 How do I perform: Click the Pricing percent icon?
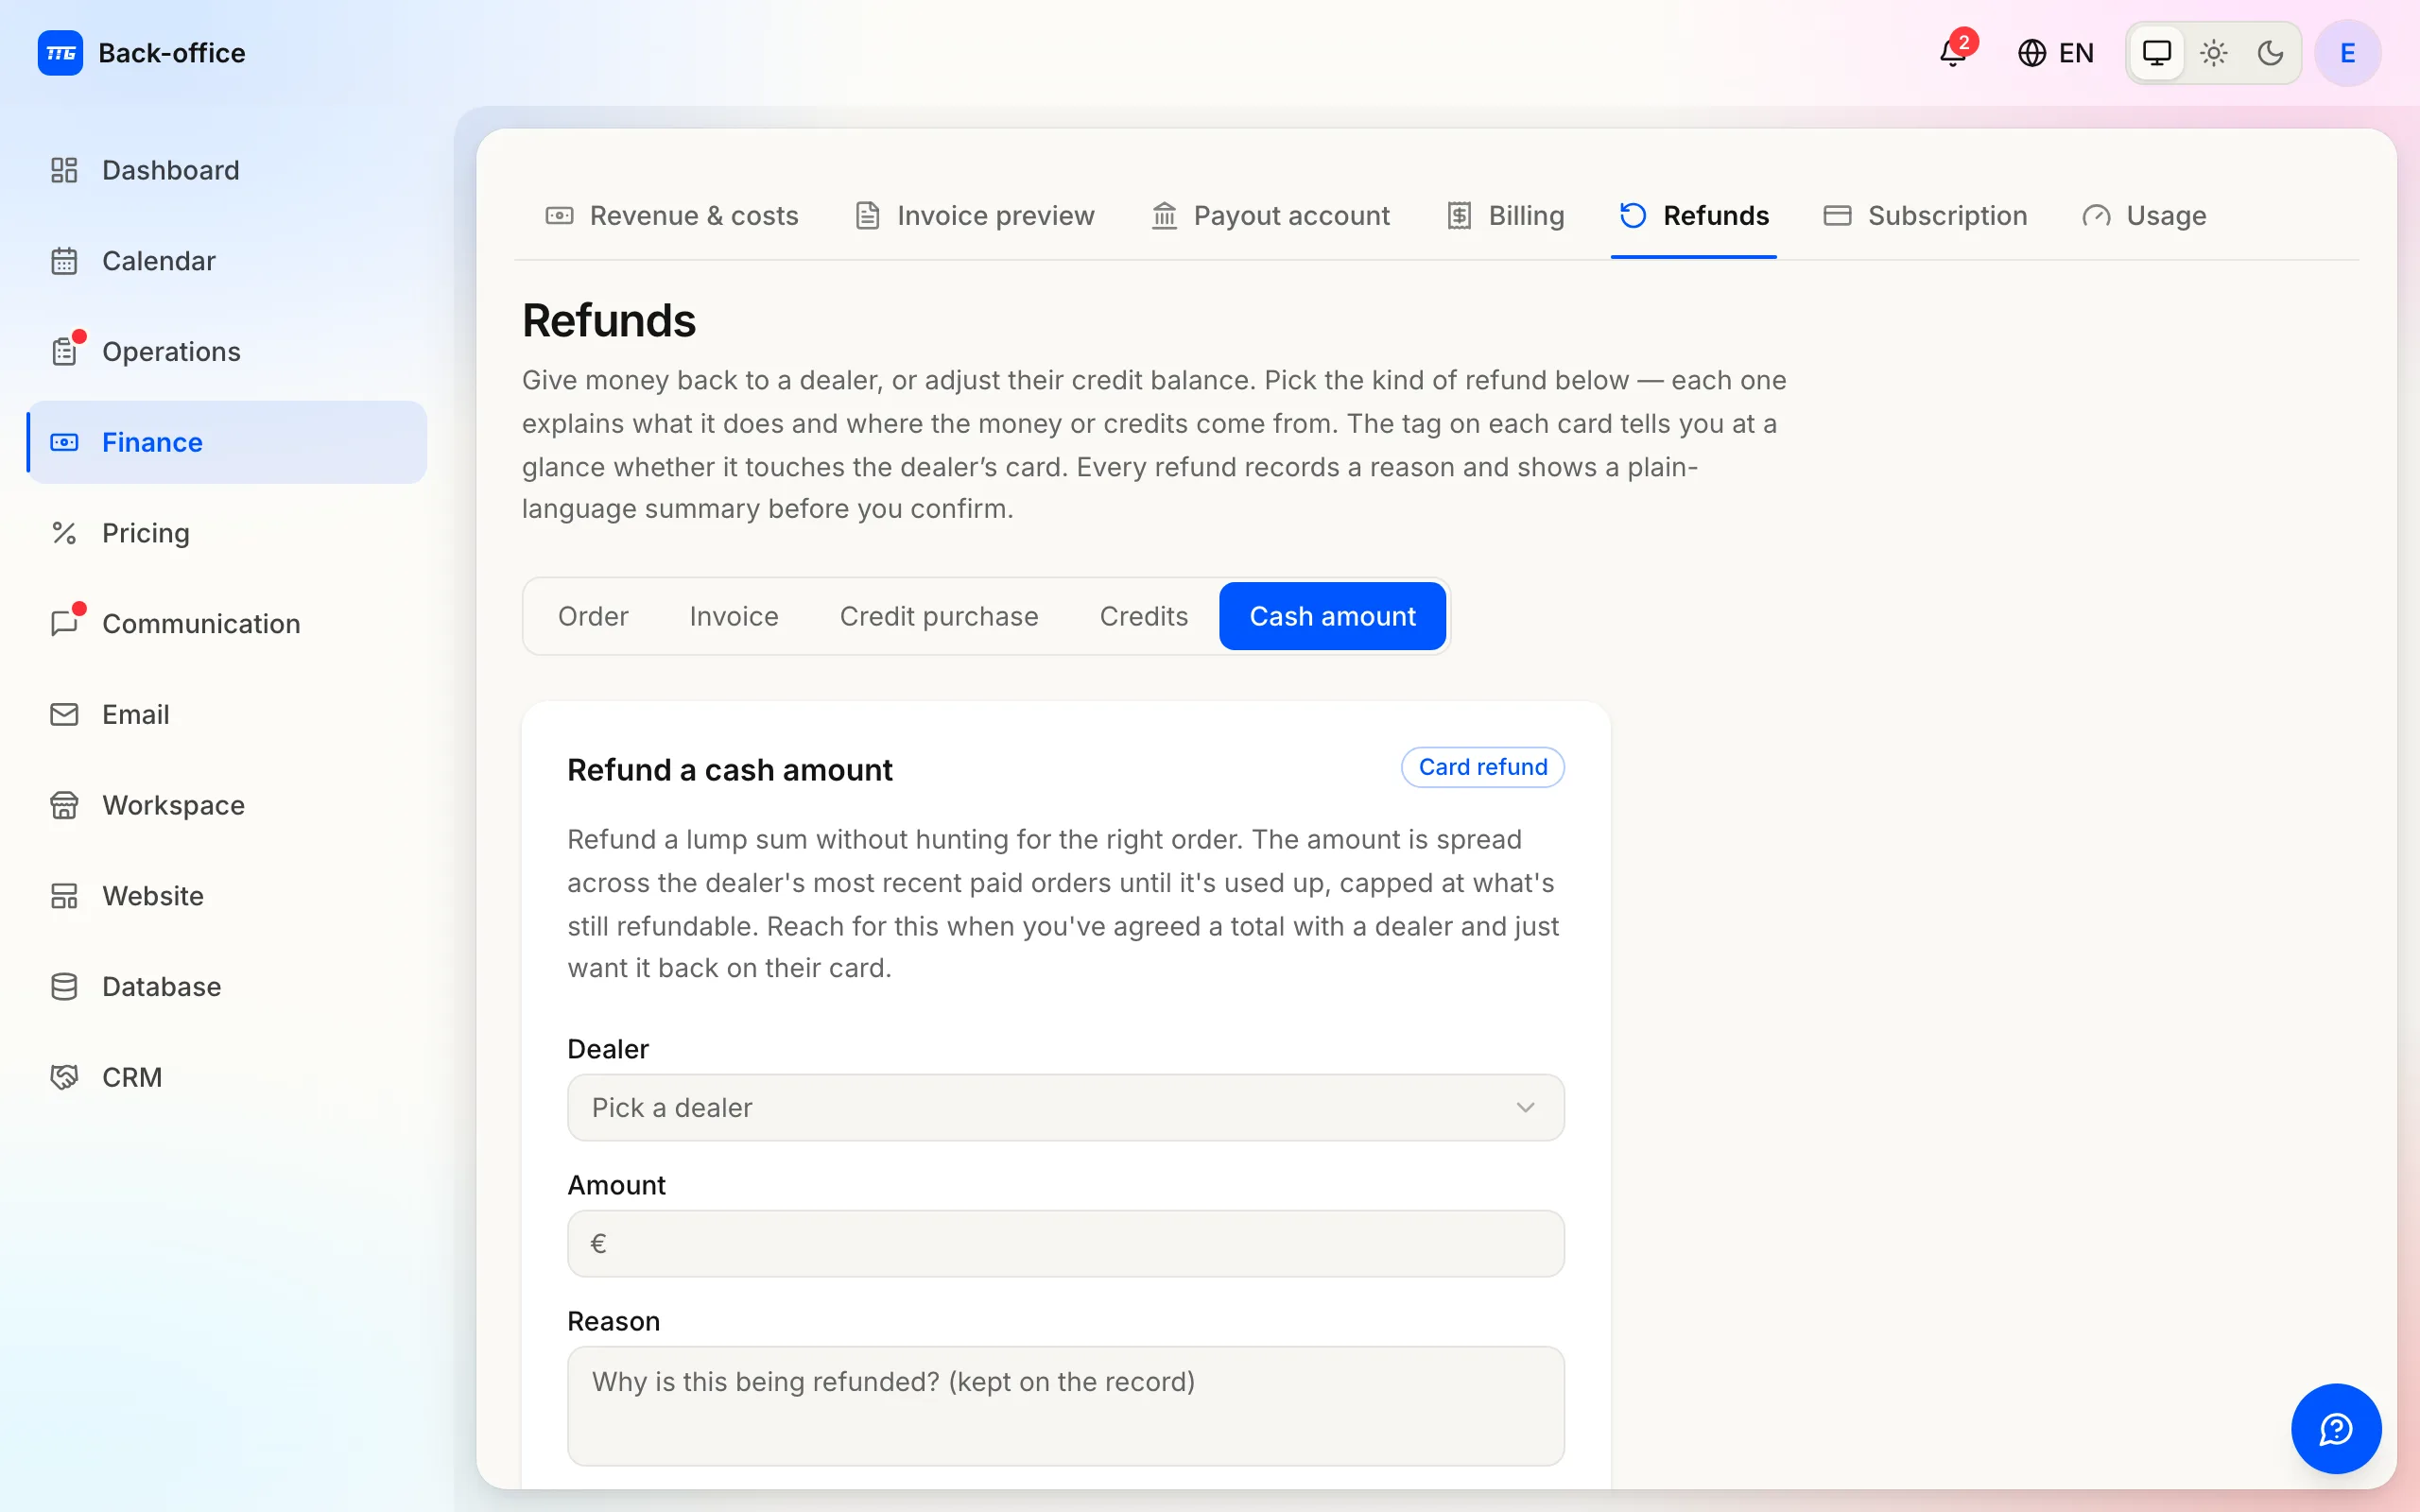64,533
